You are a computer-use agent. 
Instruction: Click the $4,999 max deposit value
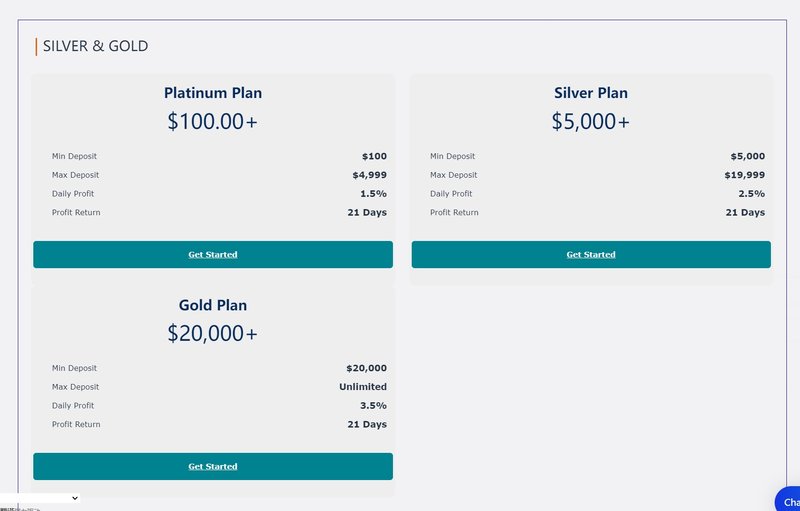(x=369, y=175)
